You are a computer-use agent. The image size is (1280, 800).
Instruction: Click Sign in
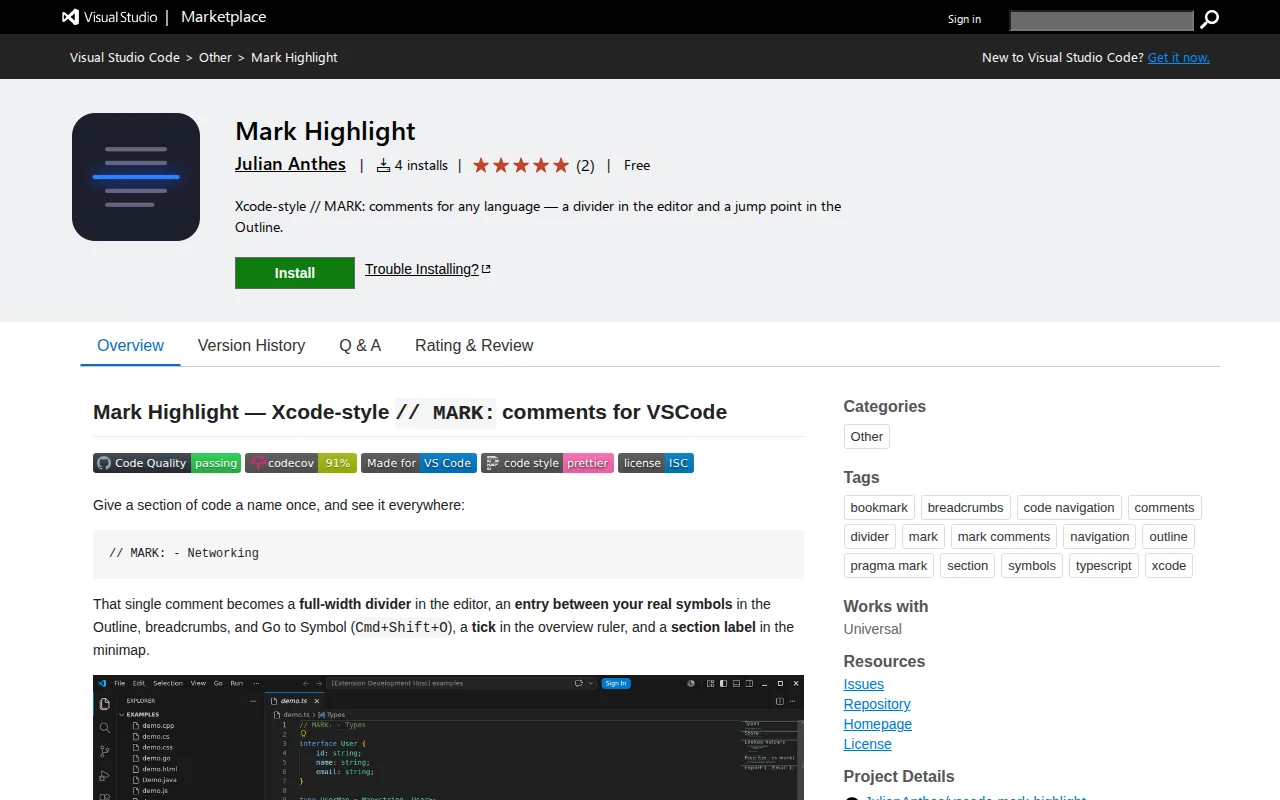(x=964, y=19)
